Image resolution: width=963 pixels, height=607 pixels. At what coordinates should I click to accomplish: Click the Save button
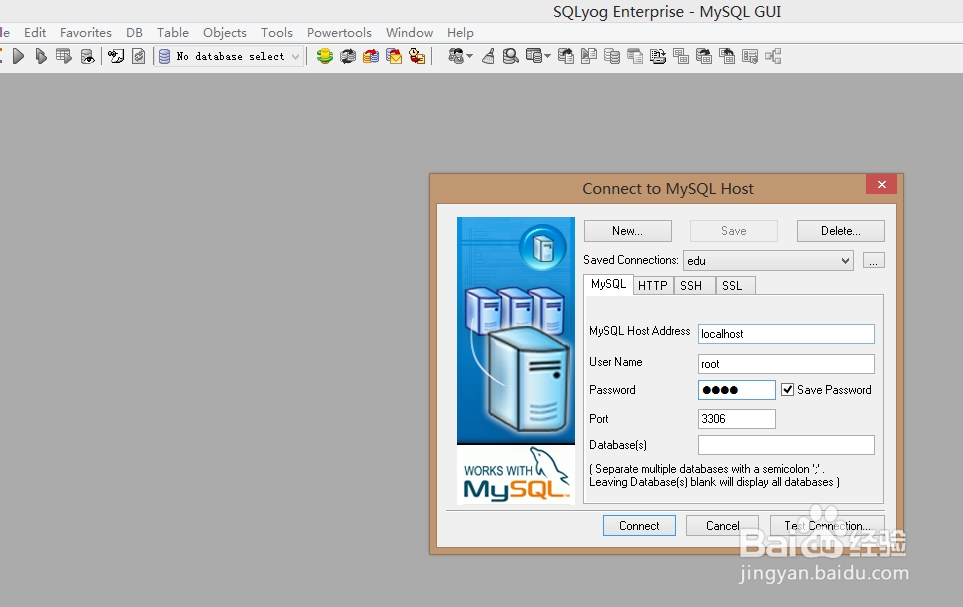pyautogui.click(x=734, y=231)
